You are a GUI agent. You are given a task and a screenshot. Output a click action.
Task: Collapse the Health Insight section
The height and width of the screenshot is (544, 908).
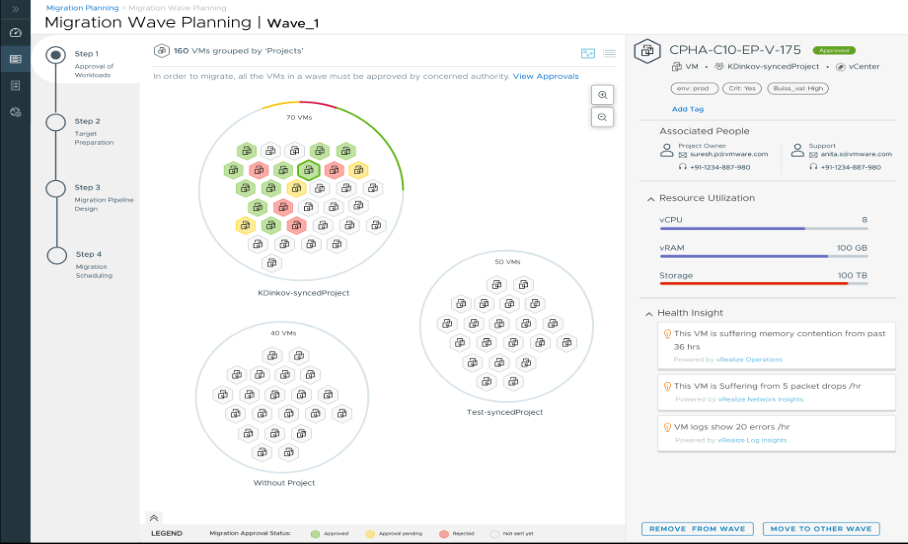coord(651,313)
